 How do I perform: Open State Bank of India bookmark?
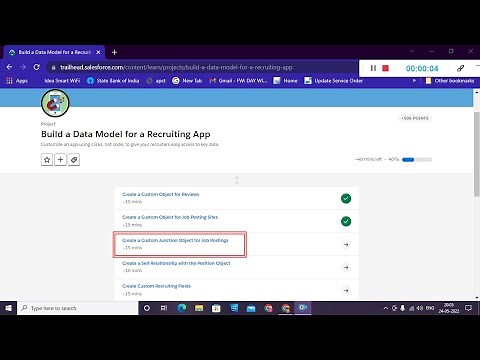[113, 81]
